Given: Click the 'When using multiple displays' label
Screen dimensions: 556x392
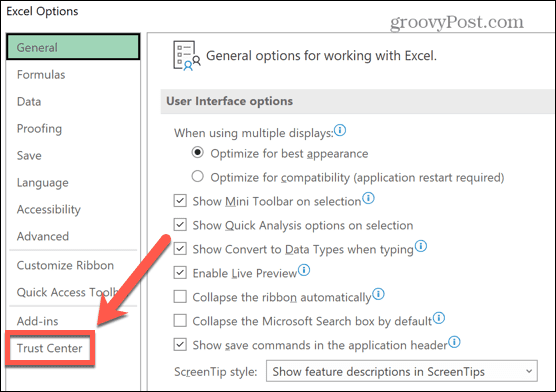Looking at the screenshot, I should 254,133.
